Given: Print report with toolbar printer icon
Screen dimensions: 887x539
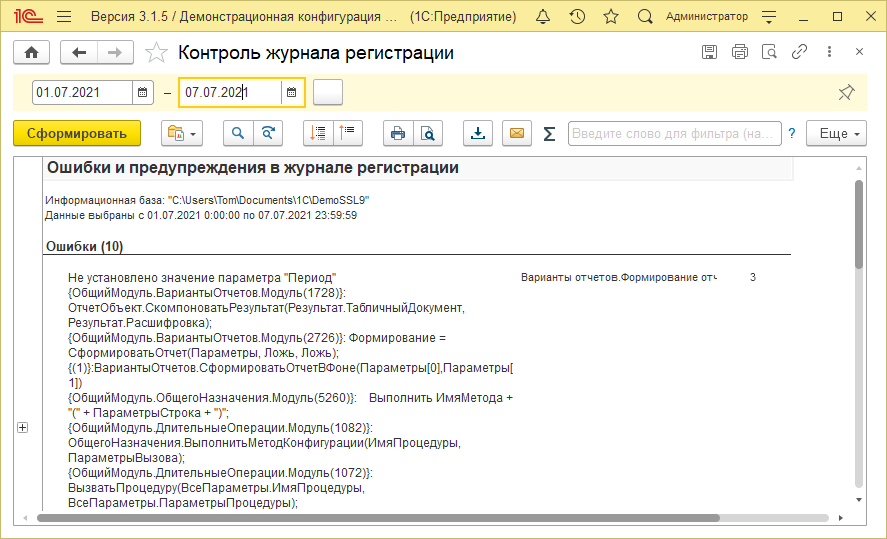Looking at the screenshot, I should point(398,133).
